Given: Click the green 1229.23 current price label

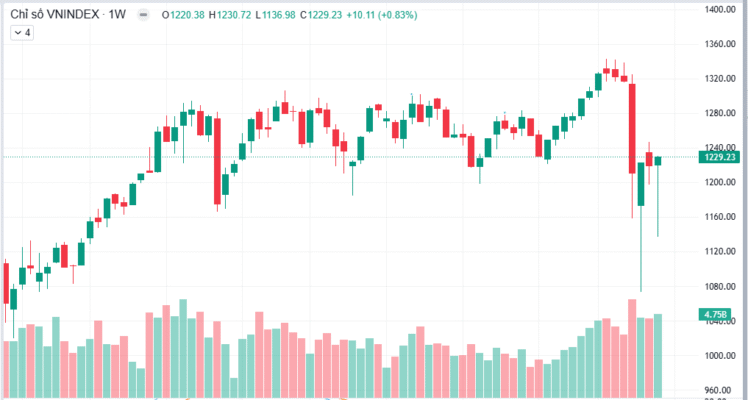Looking at the screenshot, I should click(720, 157).
